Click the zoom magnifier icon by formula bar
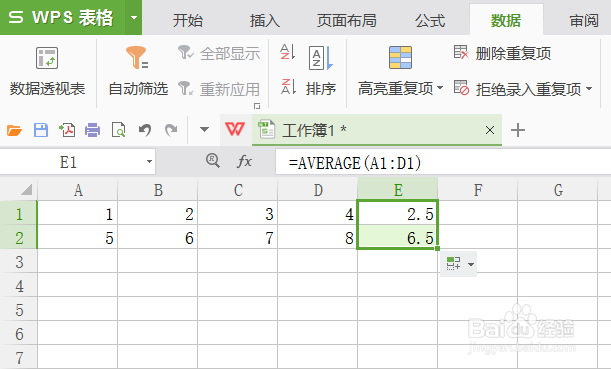Screen dimensions: 611x369 pyautogui.click(x=213, y=161)
